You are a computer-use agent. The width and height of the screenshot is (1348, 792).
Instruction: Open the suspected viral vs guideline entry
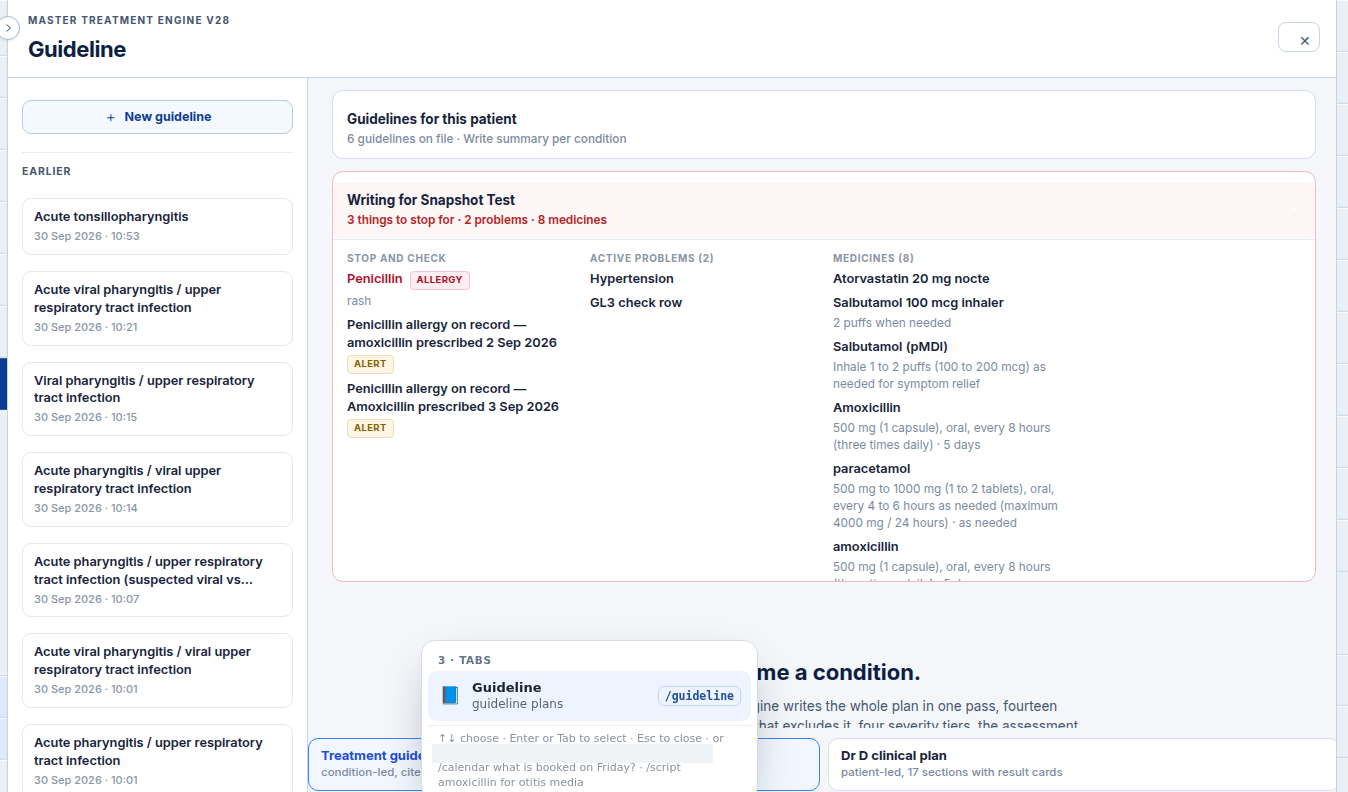pyautogui.click(x=157, y=580)
